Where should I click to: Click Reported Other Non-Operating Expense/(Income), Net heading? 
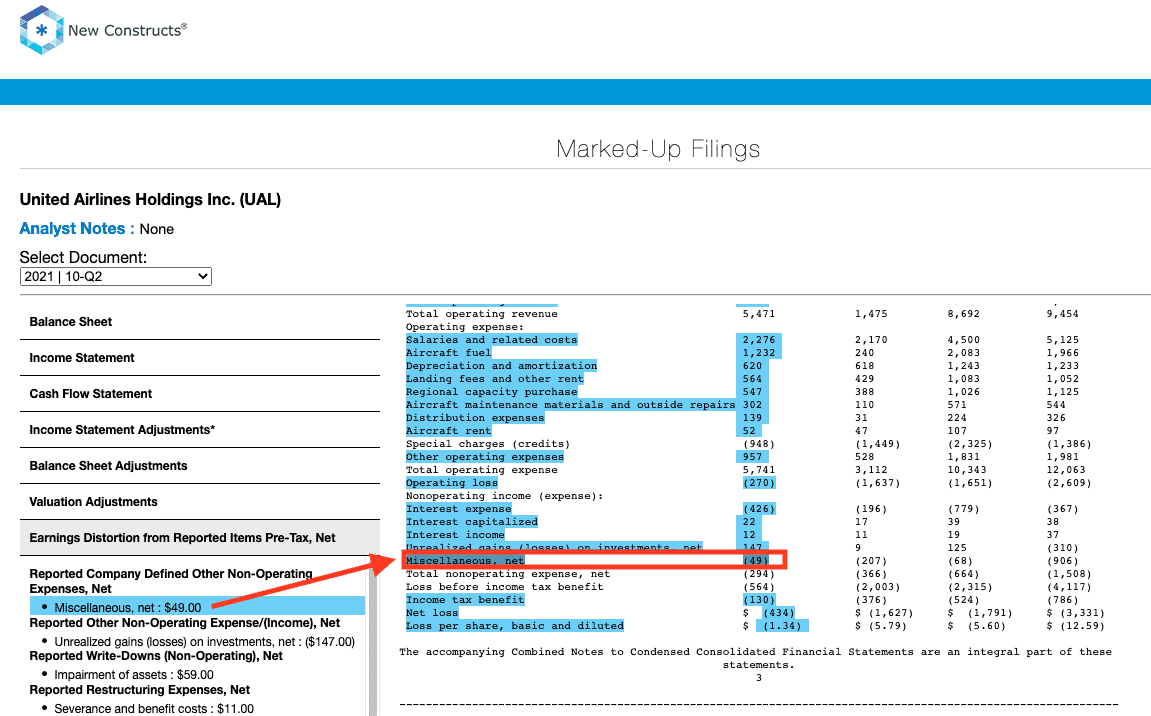click(185, 623)
